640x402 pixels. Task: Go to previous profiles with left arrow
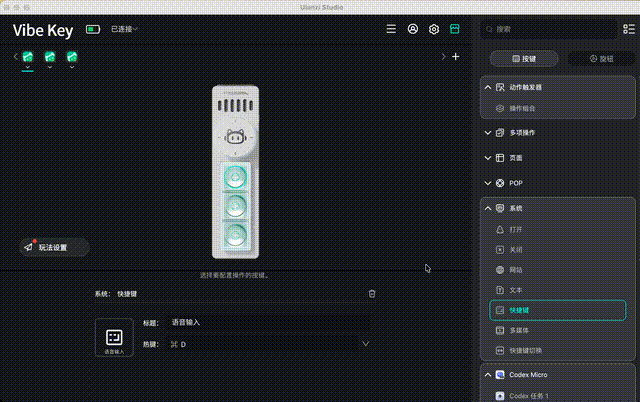(16, 57)
